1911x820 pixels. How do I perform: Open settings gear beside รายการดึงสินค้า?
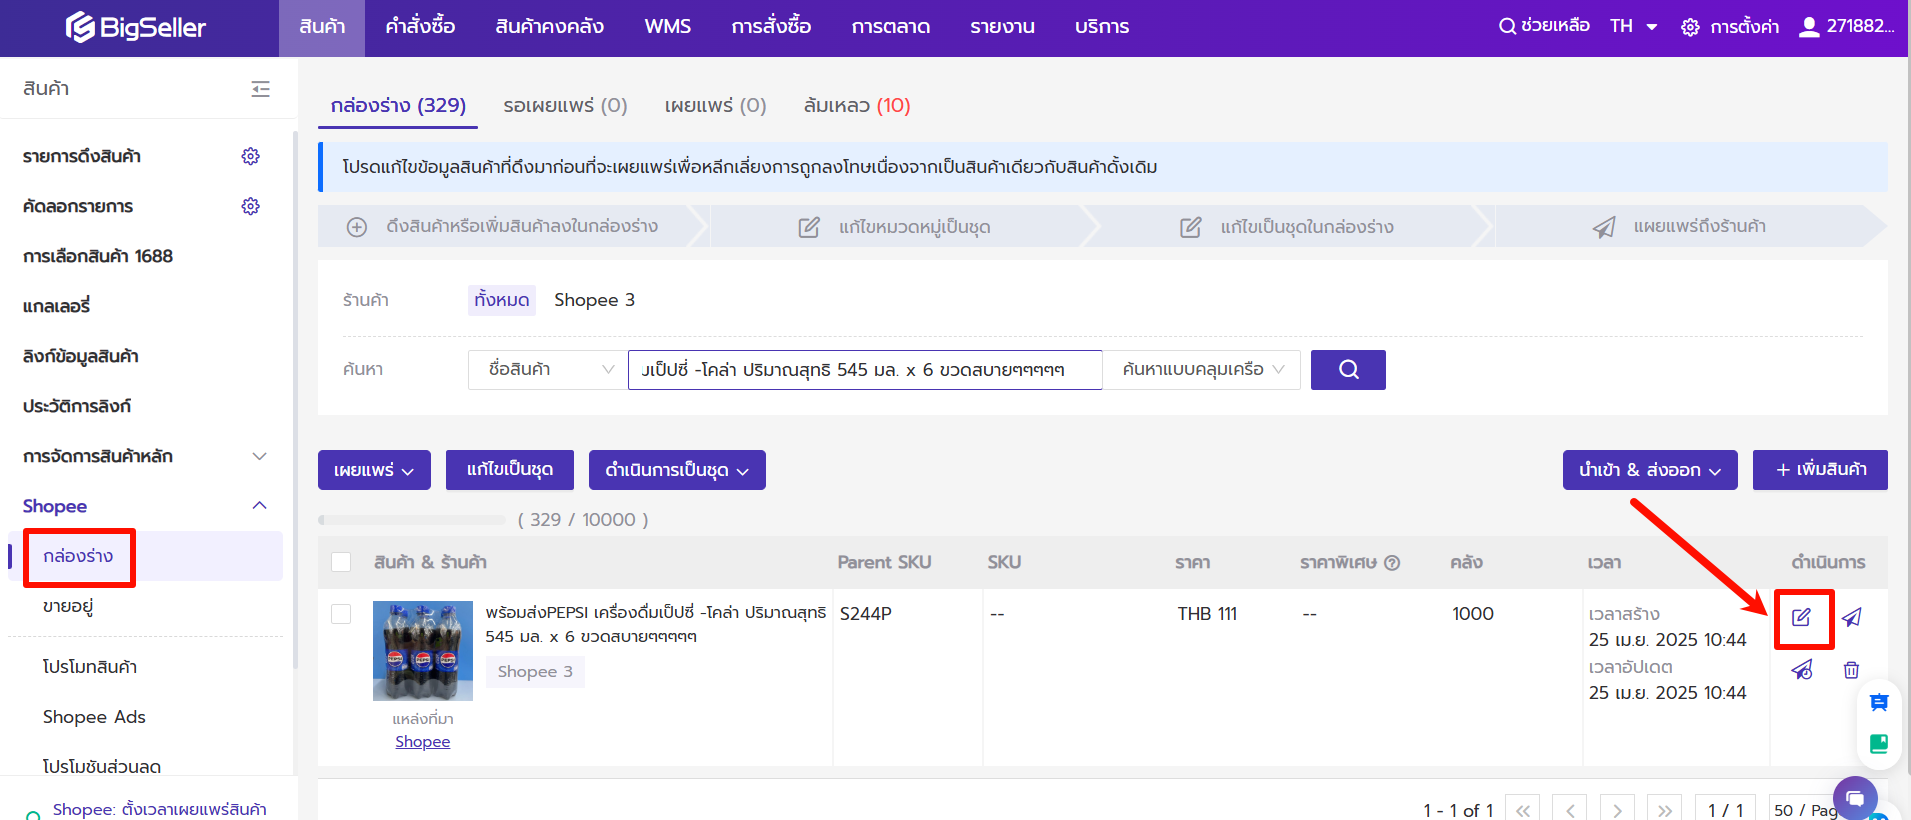point(251,156)
